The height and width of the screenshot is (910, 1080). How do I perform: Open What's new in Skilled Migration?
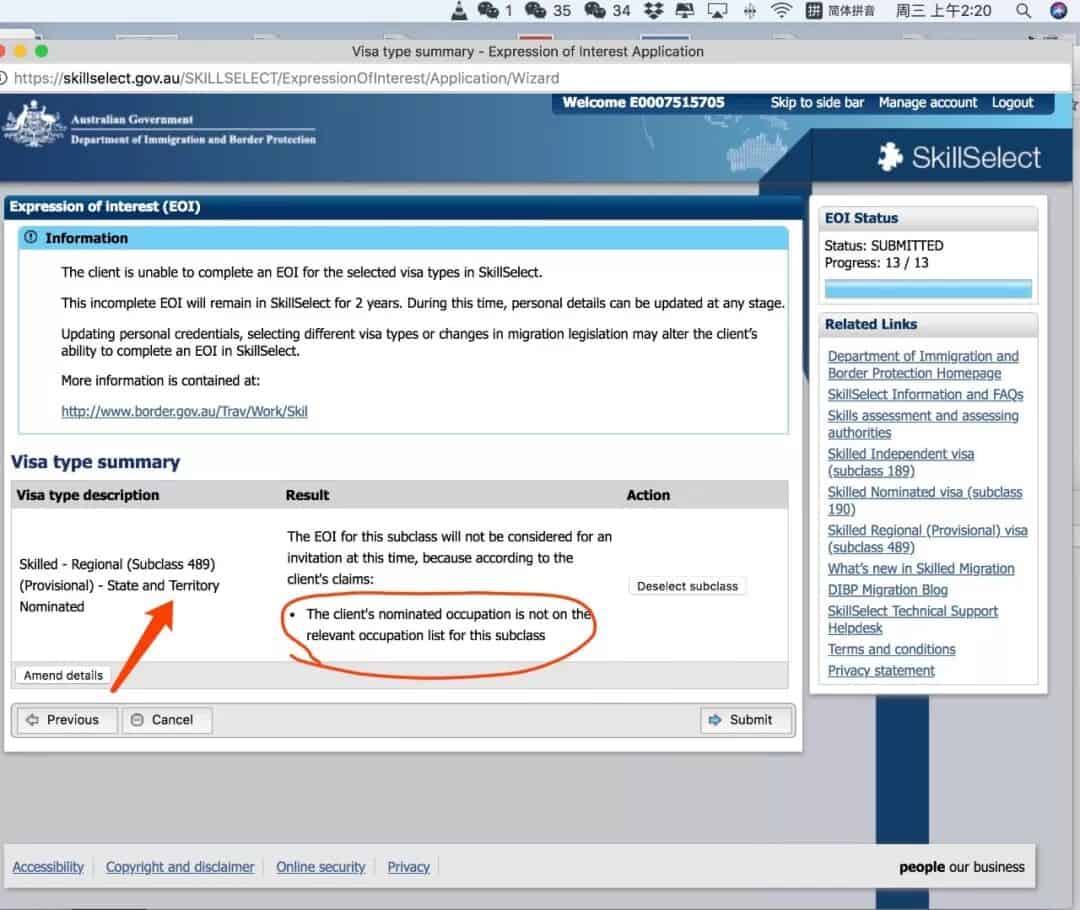[x=921, y=568]
